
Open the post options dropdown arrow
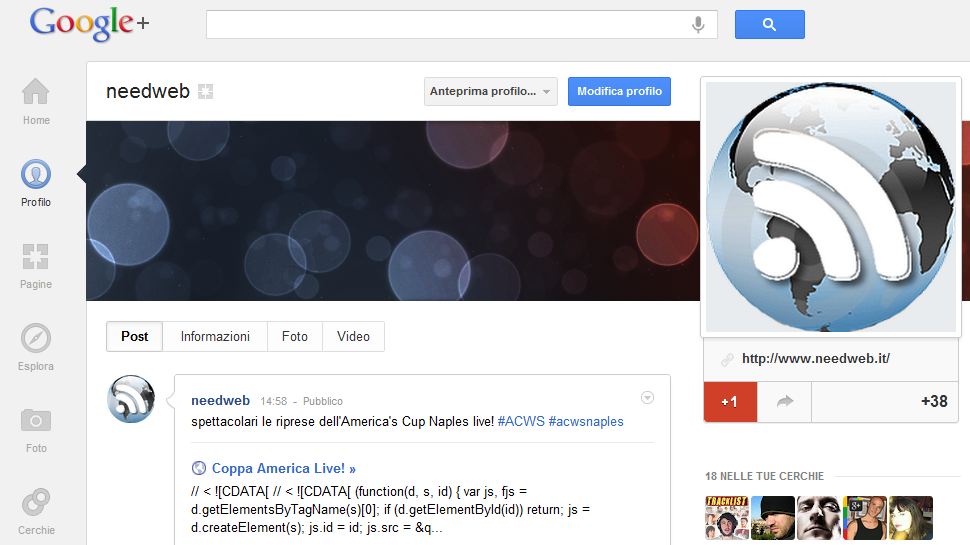[x=647, y=398]
